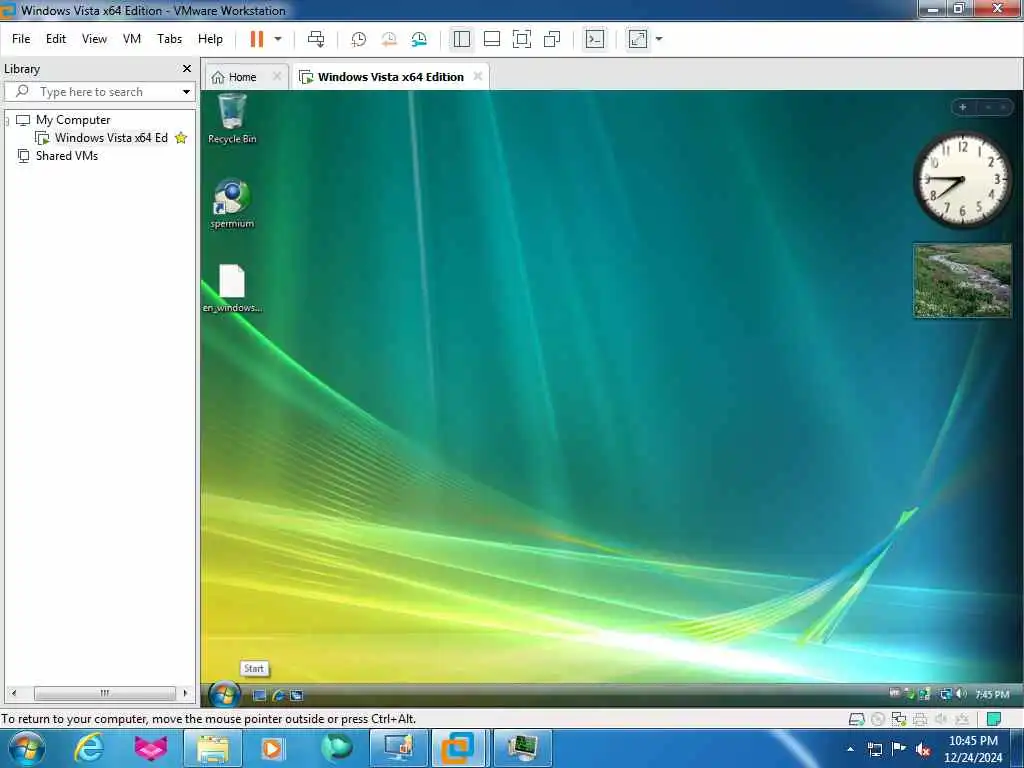Switch to VMware Workstation taskbar button

pyautogui.click(x=457, y=748)
